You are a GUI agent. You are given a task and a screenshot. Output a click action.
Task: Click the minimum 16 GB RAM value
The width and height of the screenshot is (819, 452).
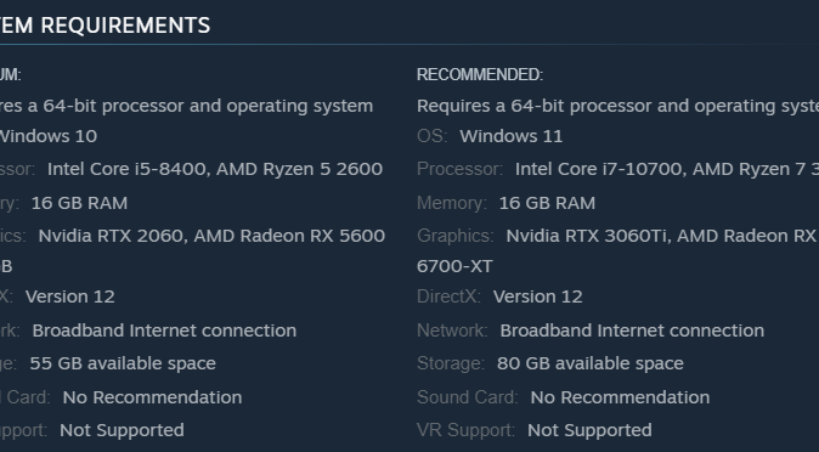[x=79, y=203]
